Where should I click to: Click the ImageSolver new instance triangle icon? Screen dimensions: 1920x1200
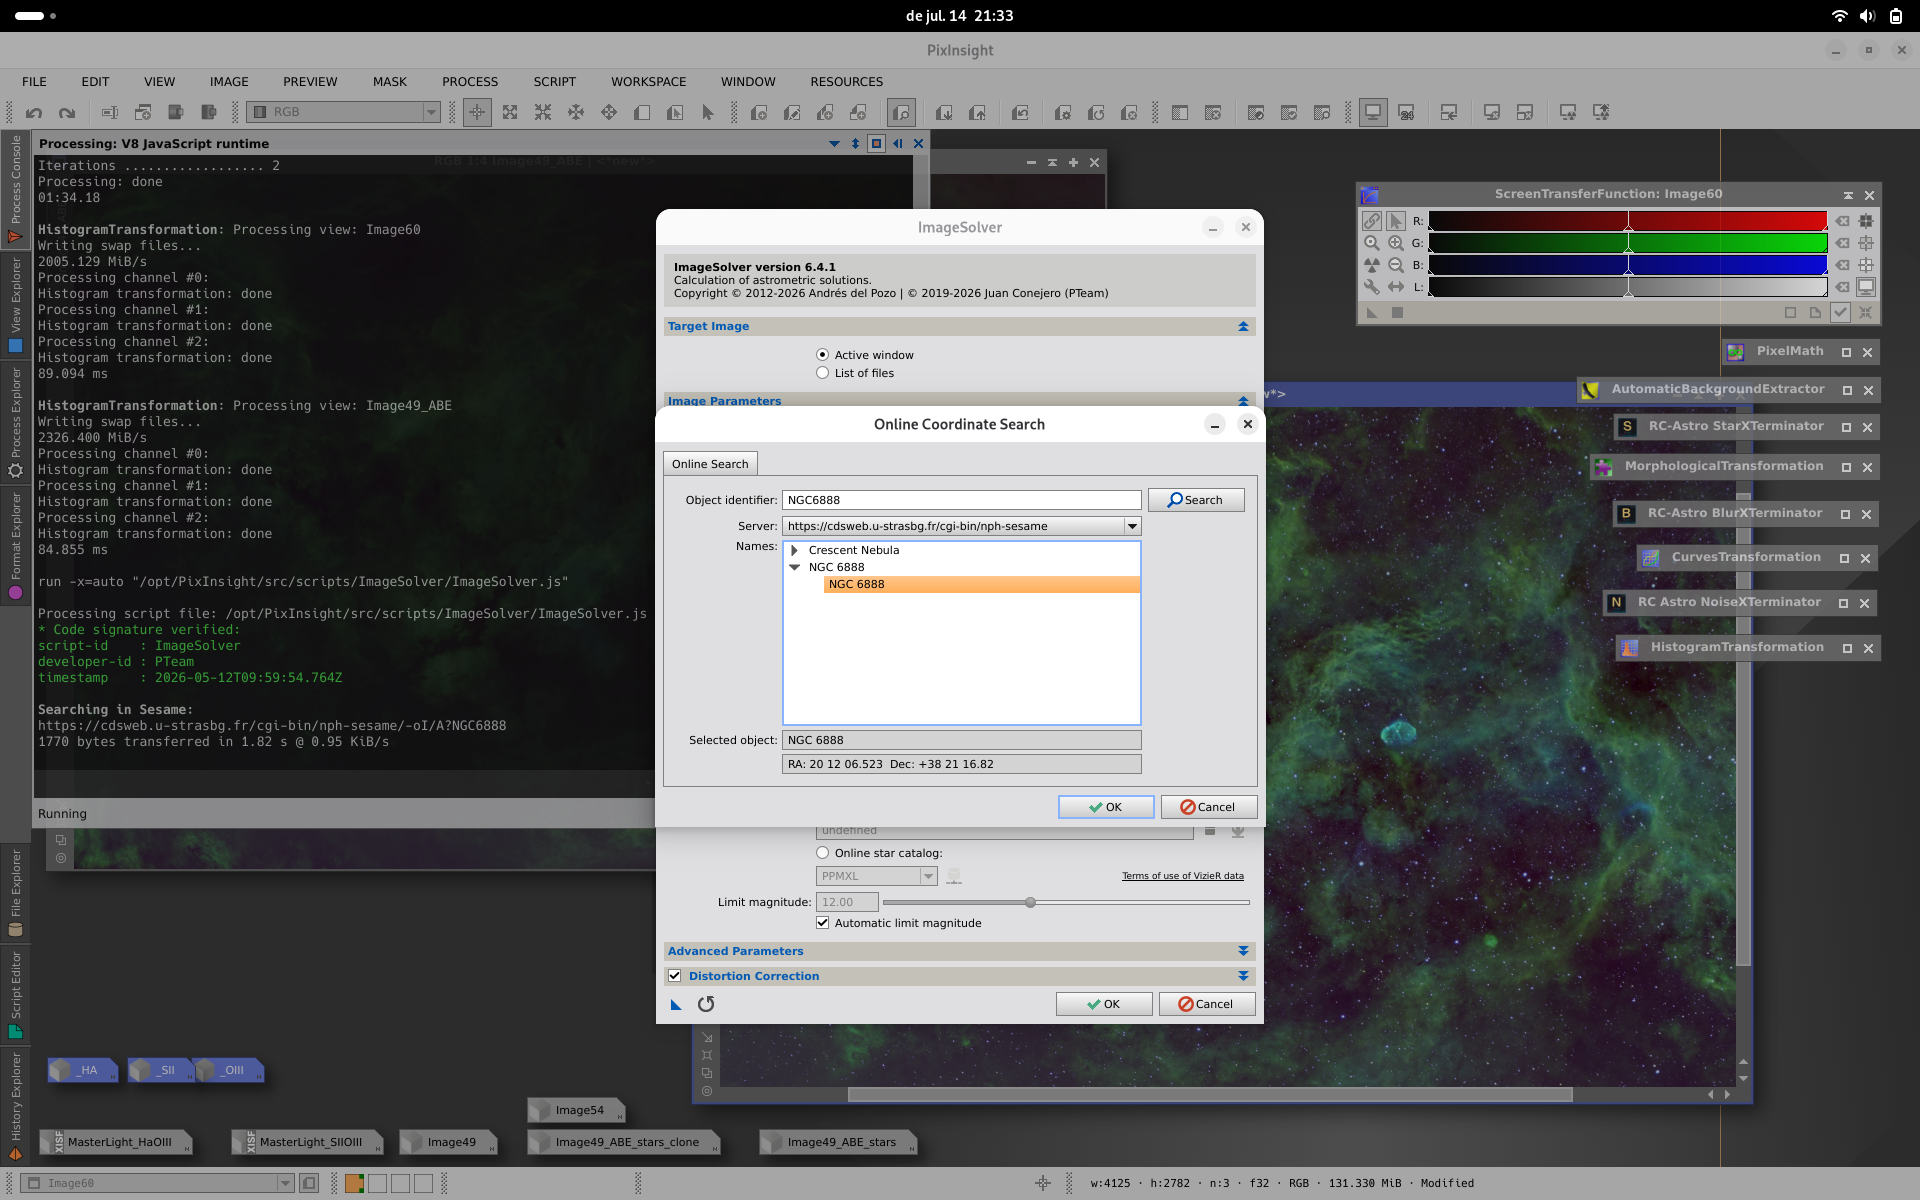click(676, 1004)
